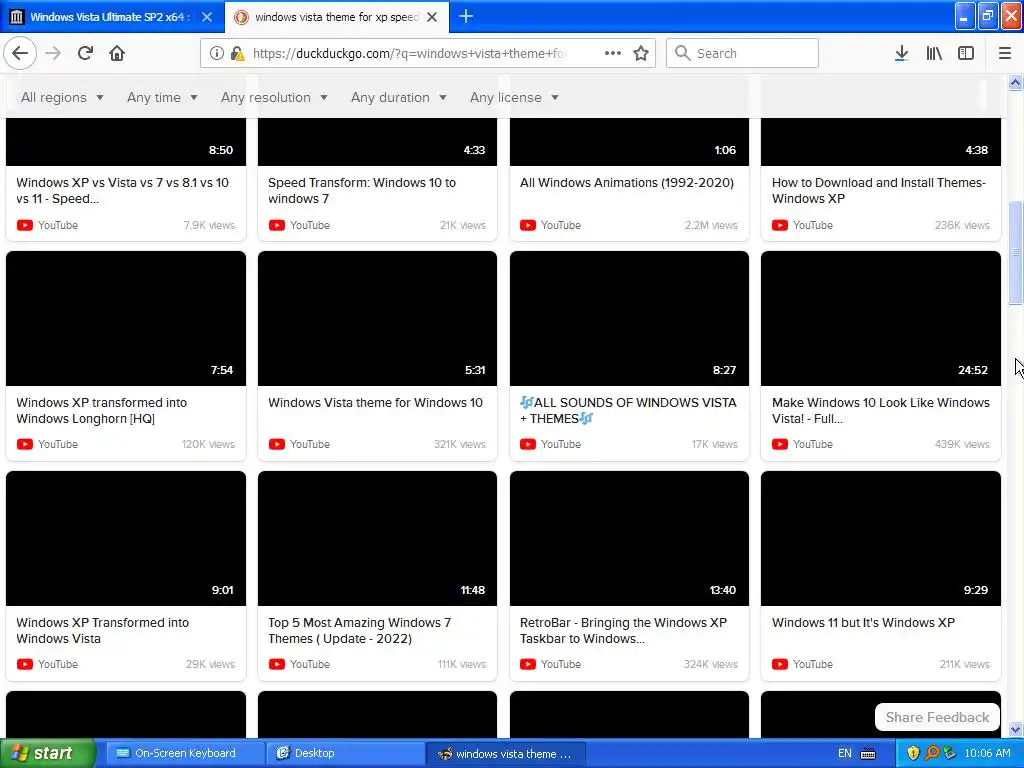Open Speed Transform: Windows 10 to windows 7
The image size is (1024, 768).
coord(362,191)
